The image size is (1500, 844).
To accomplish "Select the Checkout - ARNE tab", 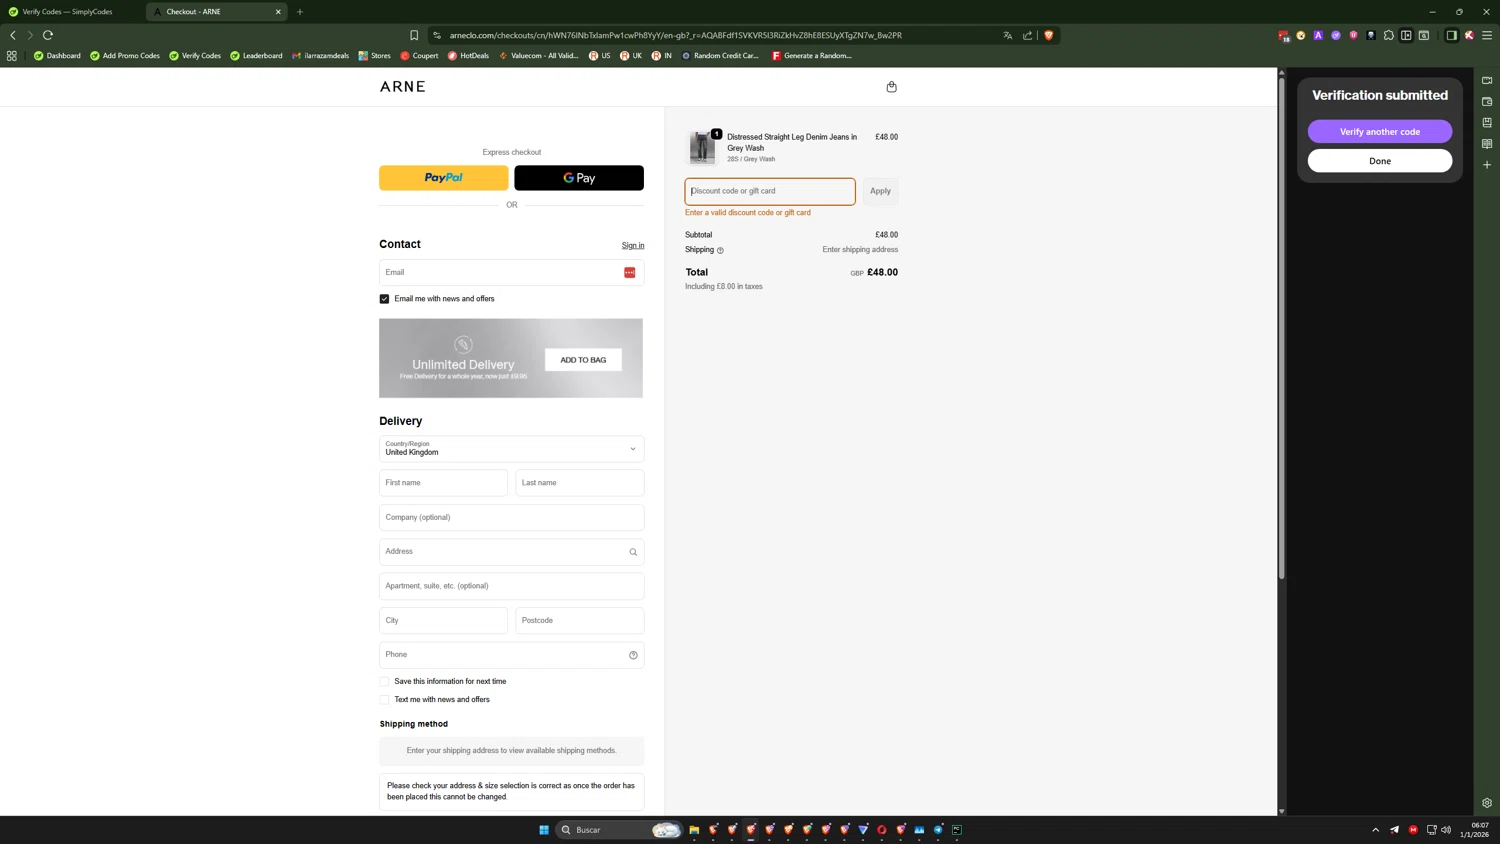I will (x=215, y=12).
